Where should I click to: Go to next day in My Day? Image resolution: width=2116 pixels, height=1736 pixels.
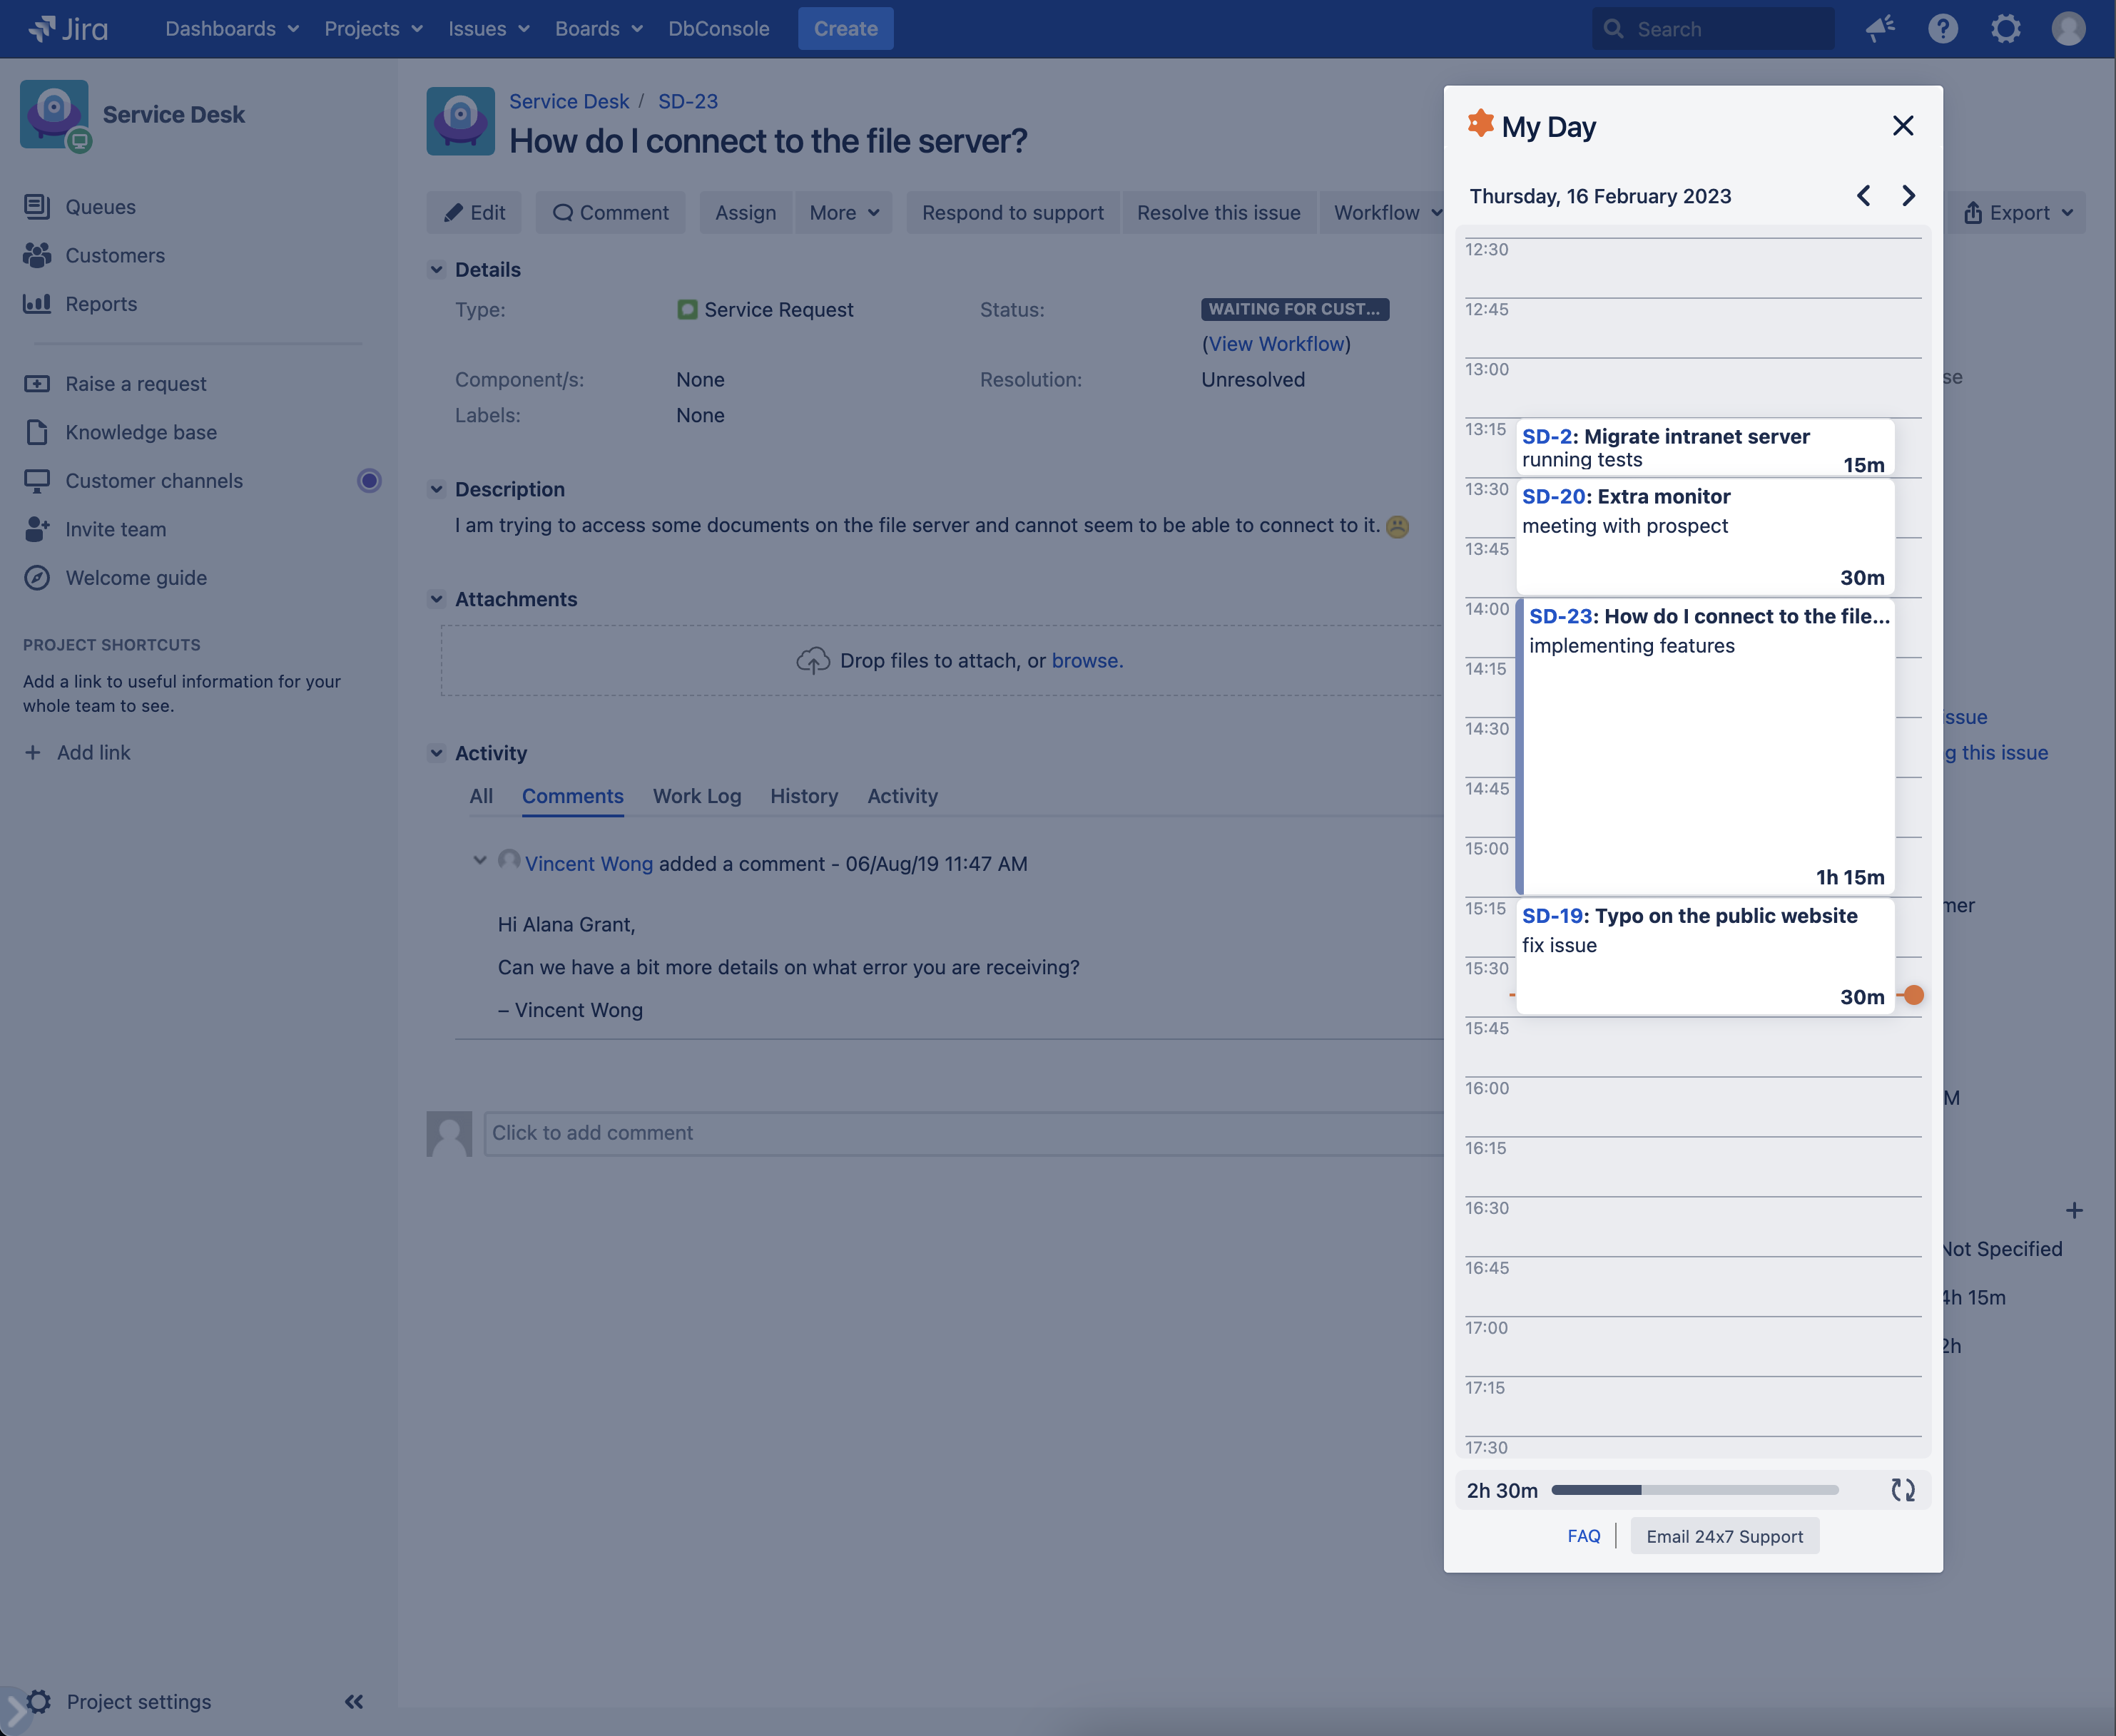[1908, 196]
